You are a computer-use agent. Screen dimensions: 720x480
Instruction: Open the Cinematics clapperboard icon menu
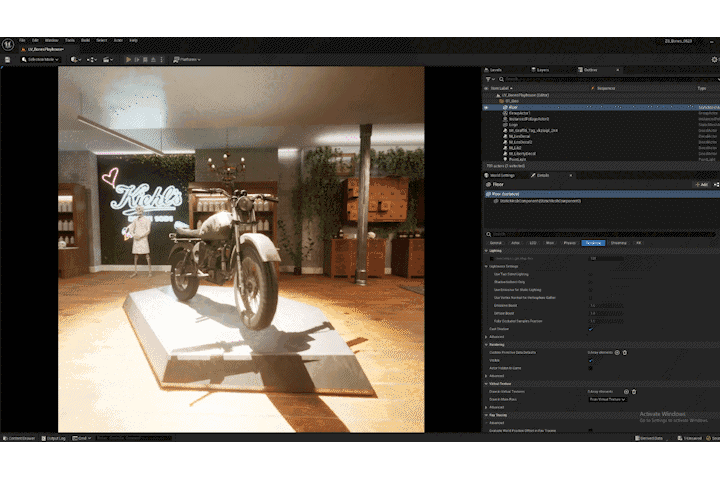(108, 60)
